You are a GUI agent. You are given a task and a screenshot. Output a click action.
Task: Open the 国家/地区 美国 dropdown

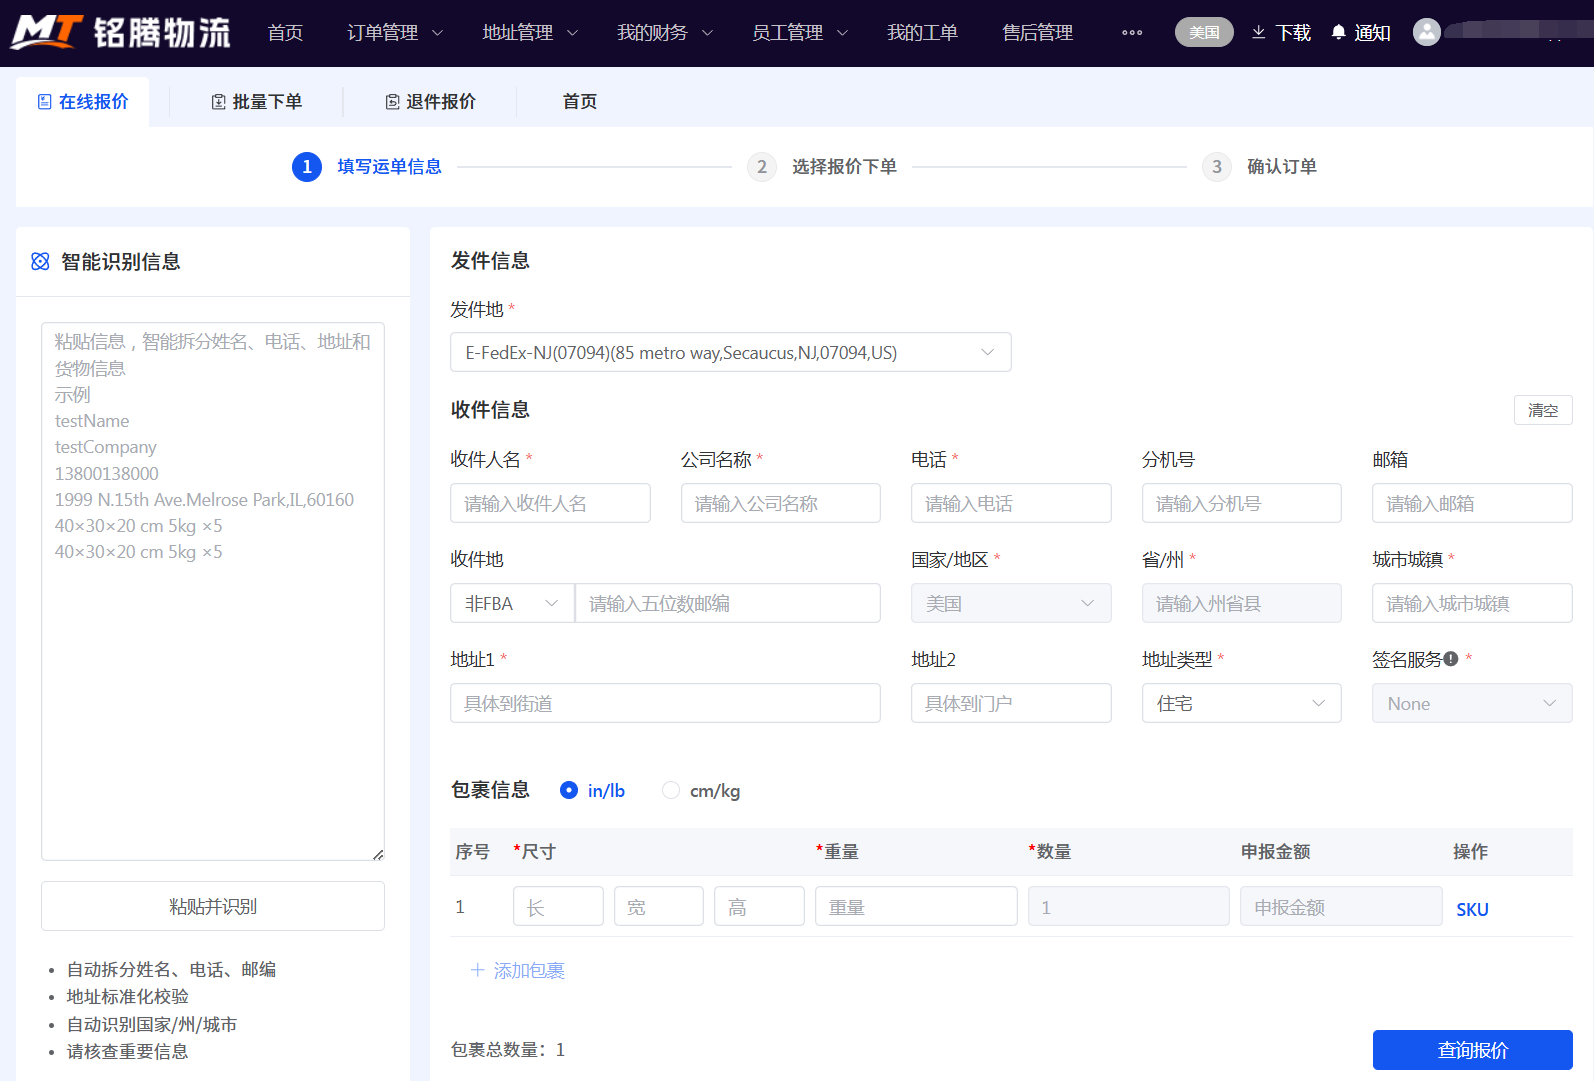1011,603
